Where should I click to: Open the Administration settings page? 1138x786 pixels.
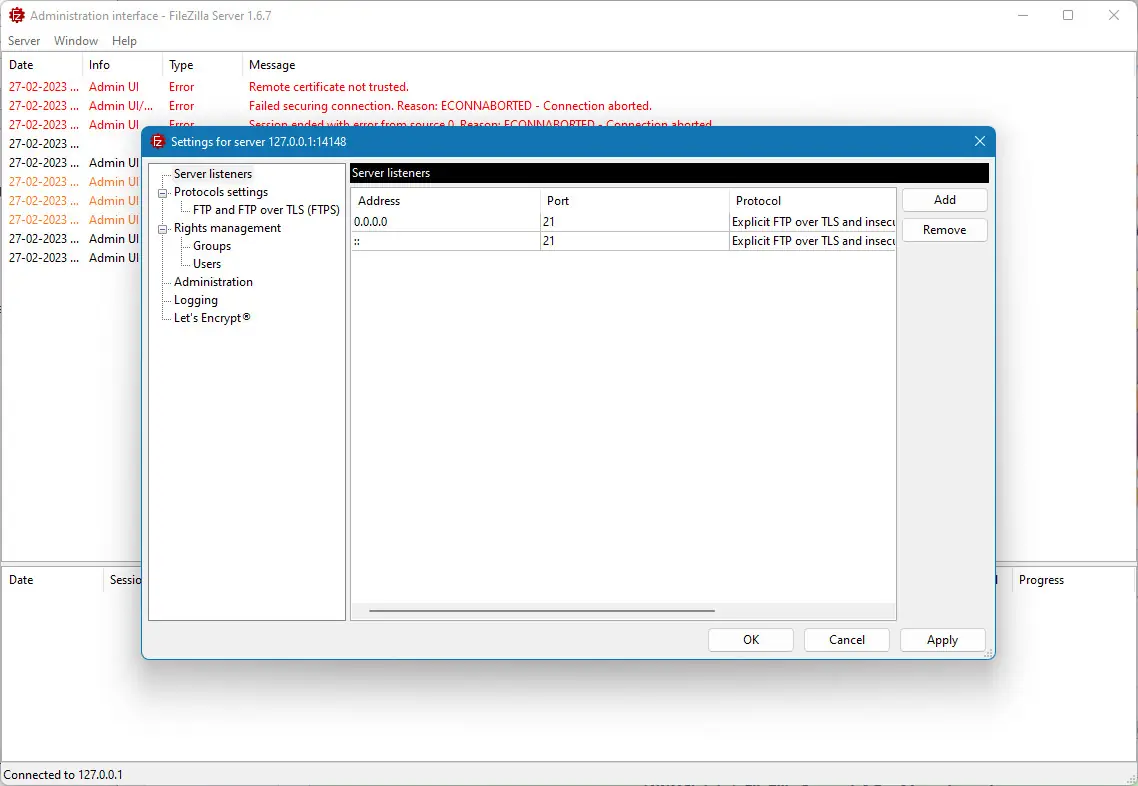coord(213,282)
